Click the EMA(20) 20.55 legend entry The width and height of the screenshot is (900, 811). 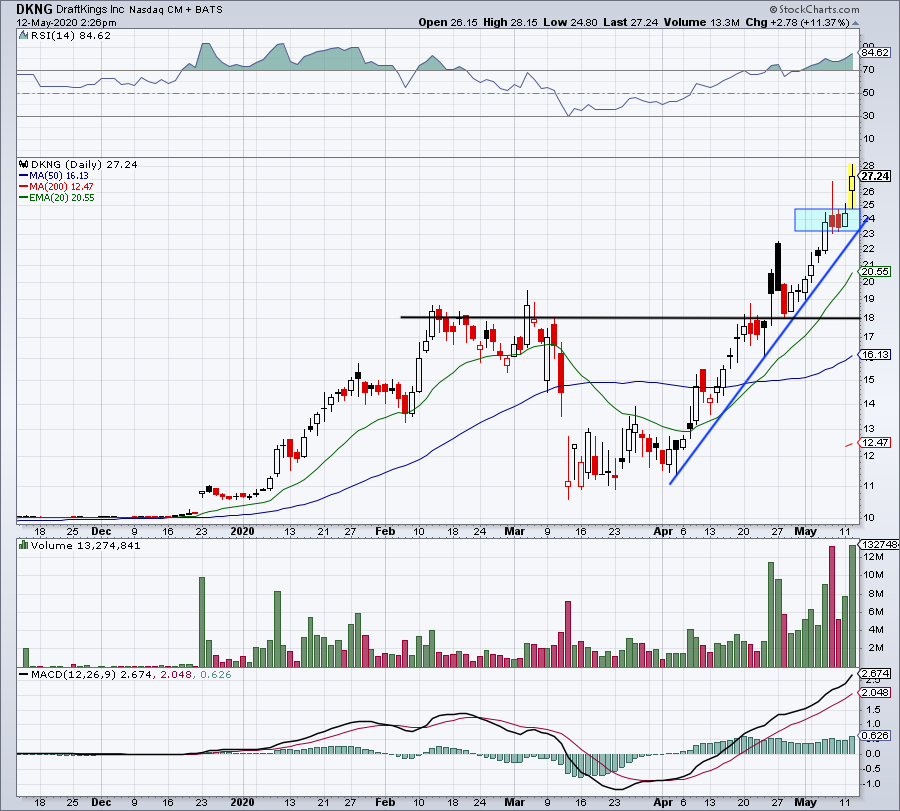pos(61,197)
